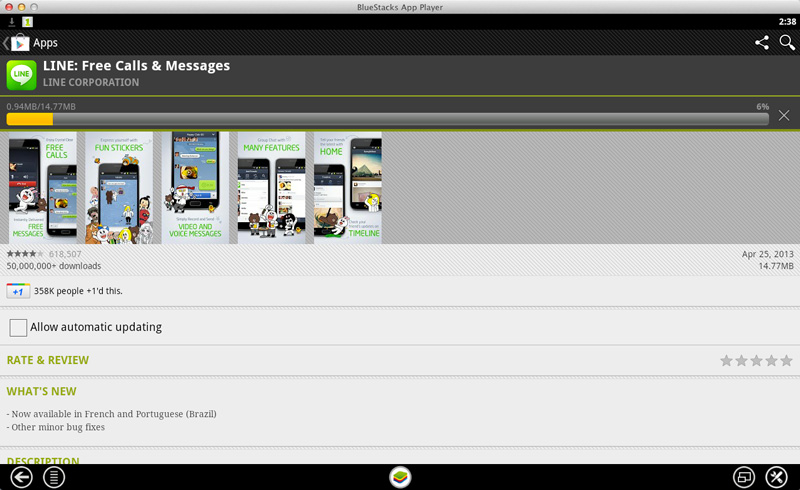
Task: Click the 2:38 clock in the status bar
Action: click(x=787, y=21)
